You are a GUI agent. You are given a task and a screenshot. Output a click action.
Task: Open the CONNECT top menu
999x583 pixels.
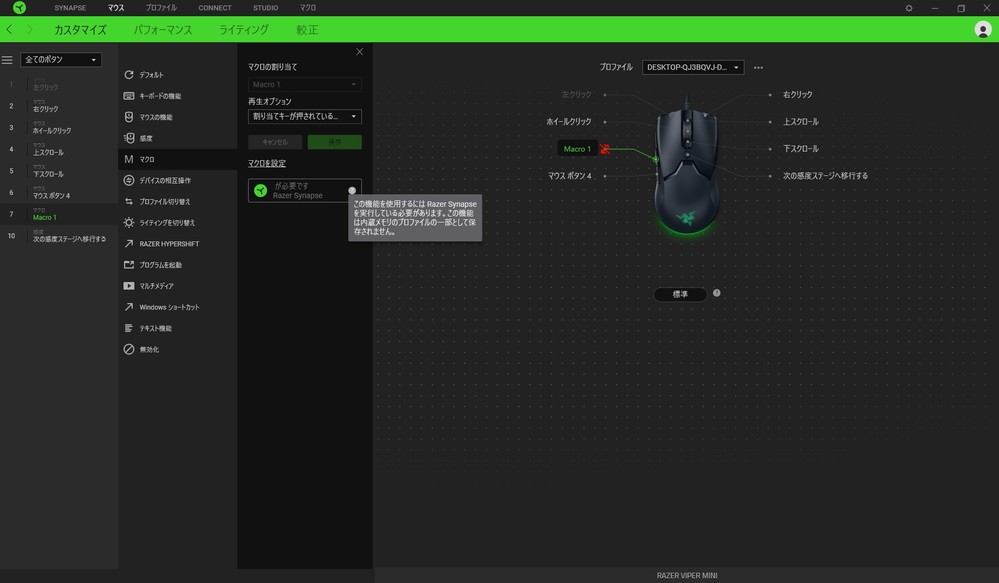pos(215,8)
